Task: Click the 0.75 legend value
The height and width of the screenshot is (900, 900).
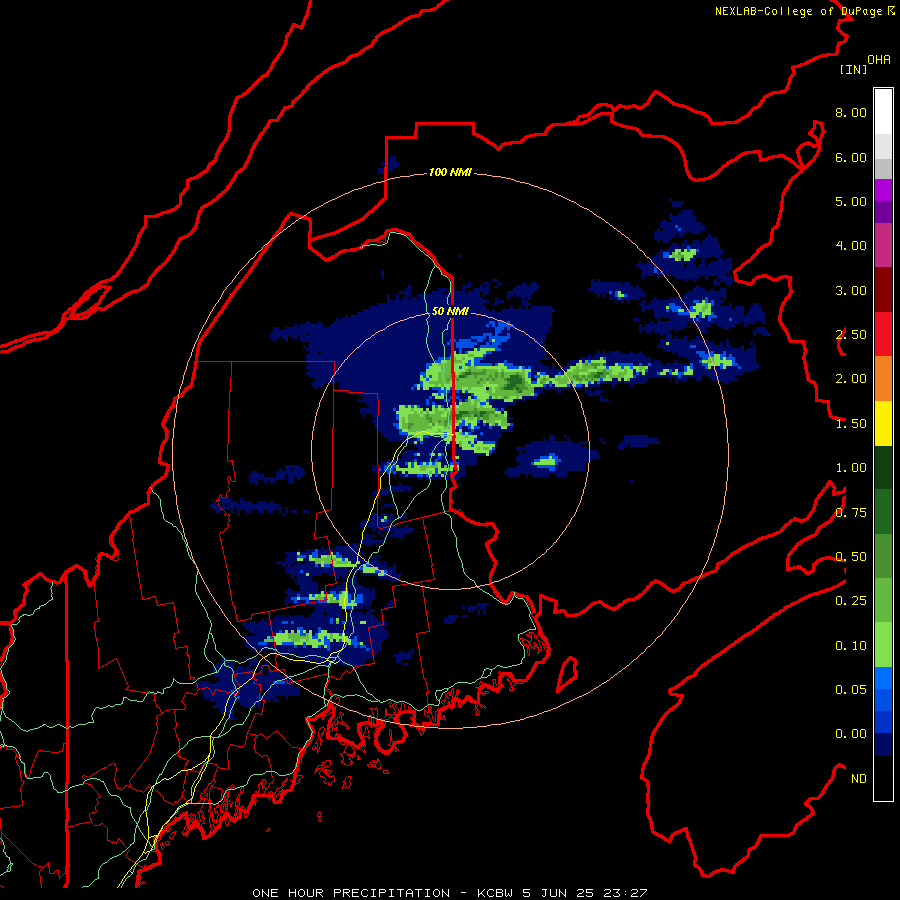Action: 851,513
